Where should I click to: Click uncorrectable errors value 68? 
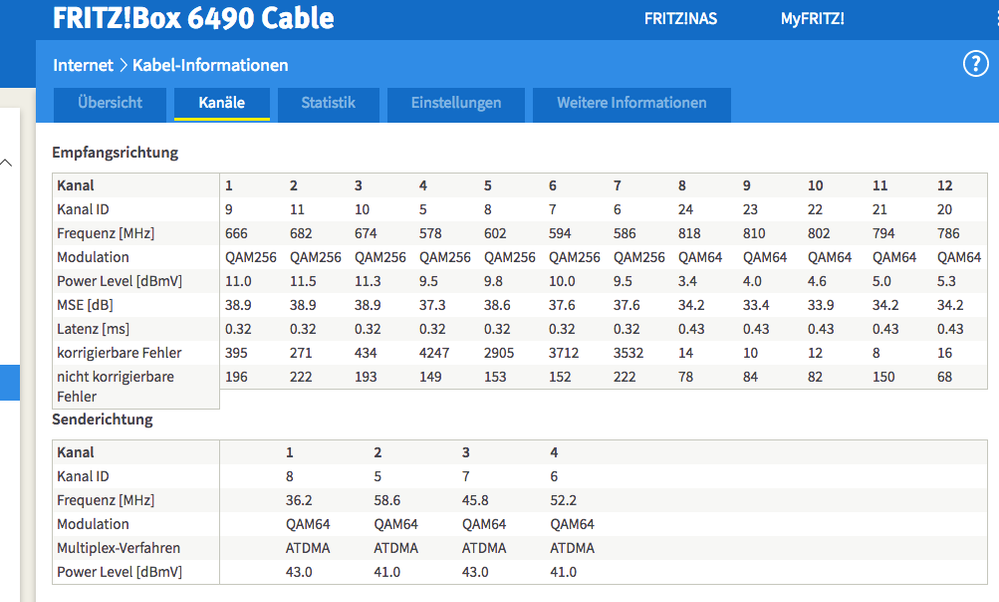944,377
